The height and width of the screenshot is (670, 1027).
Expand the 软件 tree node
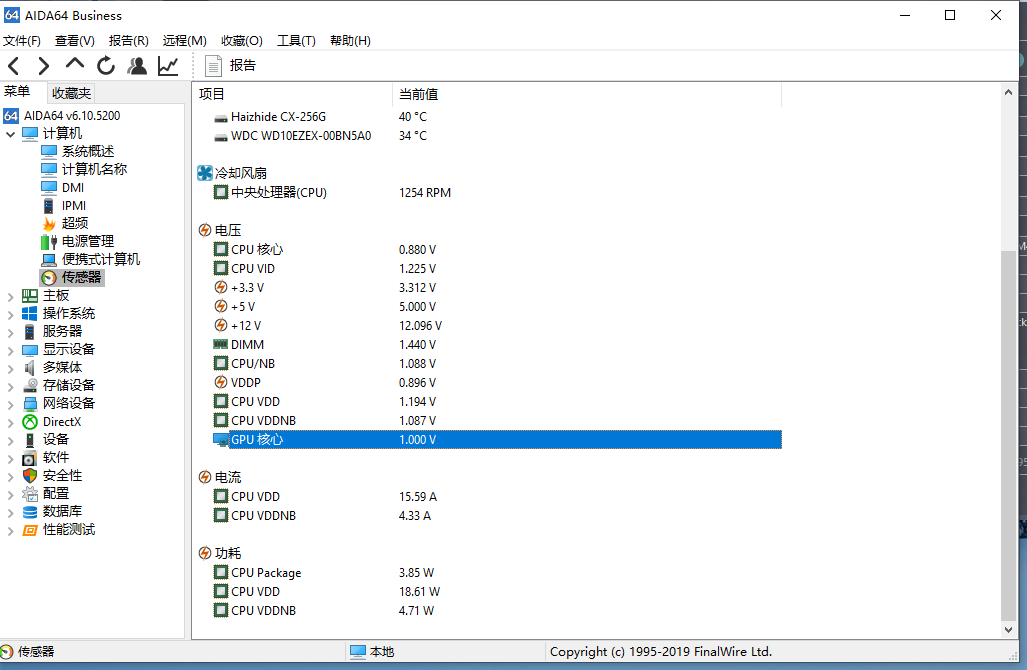pyautogui.click(x=10, y=458)
